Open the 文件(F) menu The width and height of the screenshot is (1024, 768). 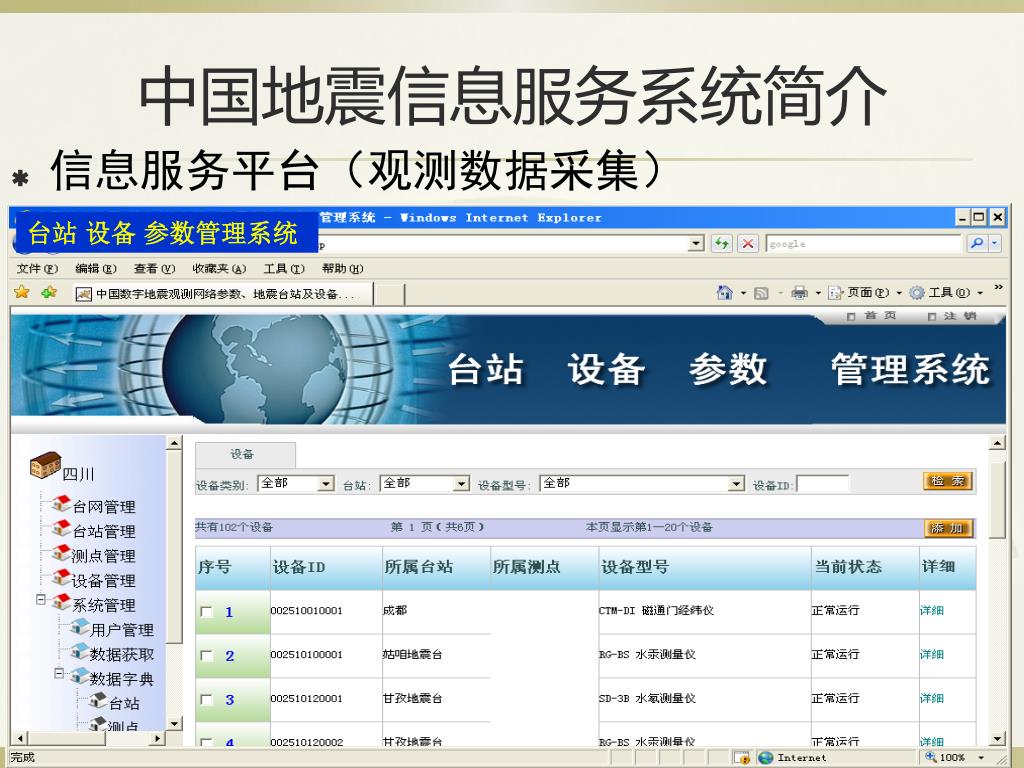(x=37, y=268)
